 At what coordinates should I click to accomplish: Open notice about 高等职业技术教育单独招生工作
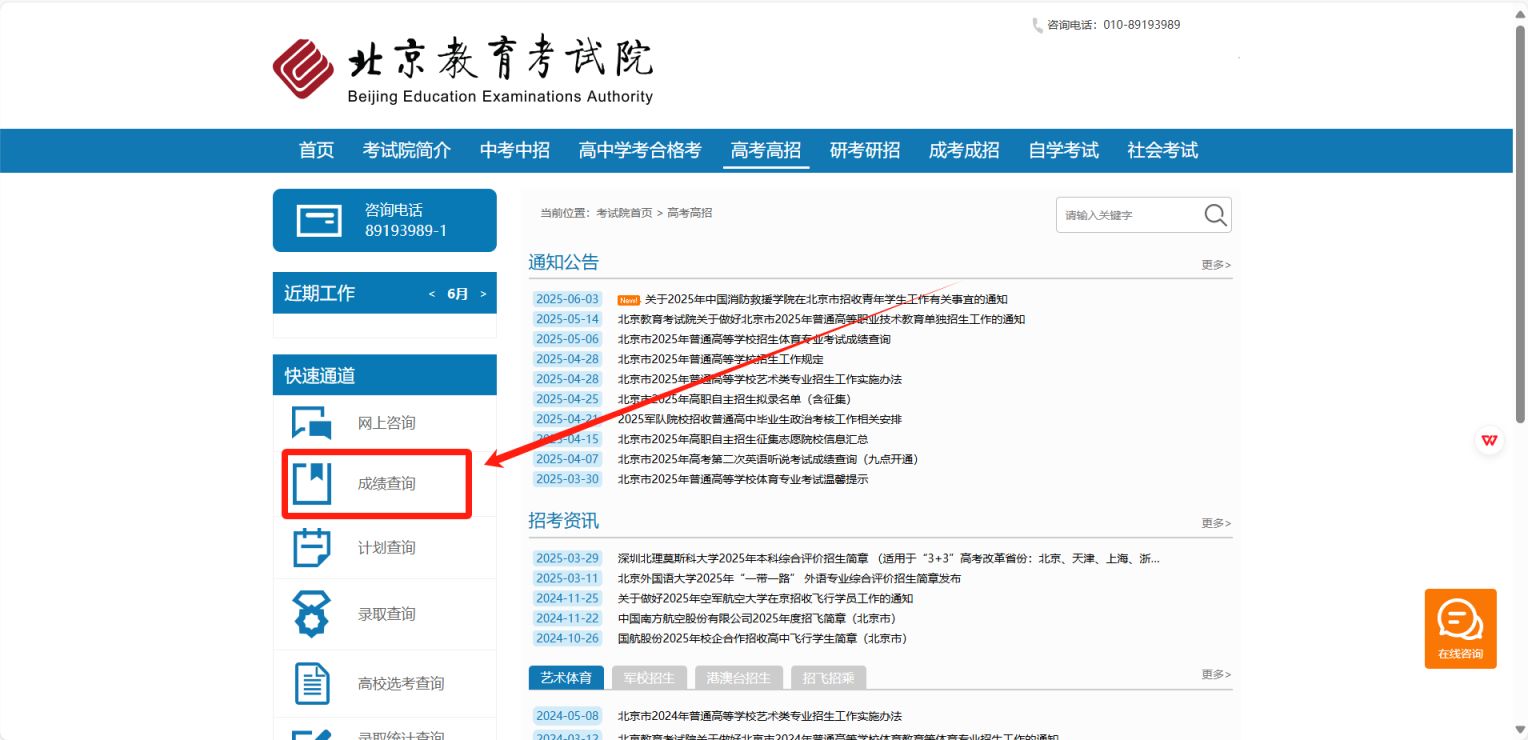coord(821,319)
